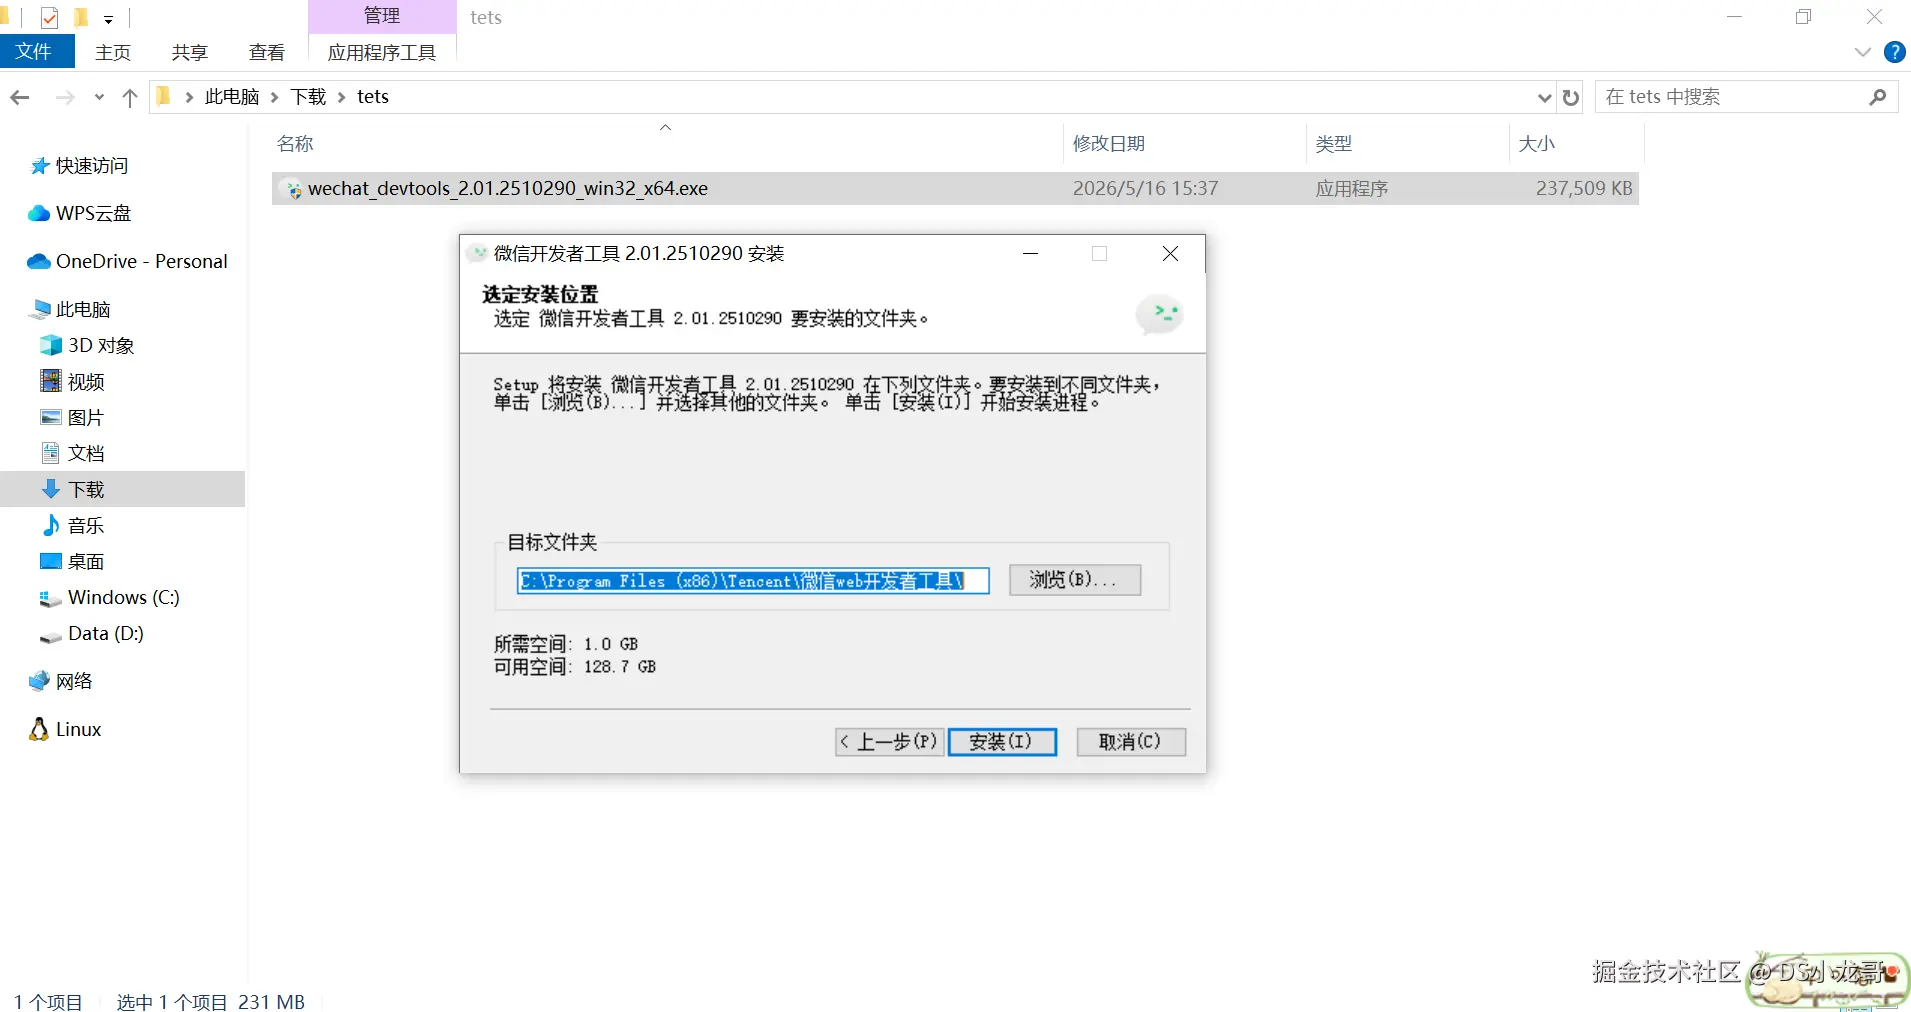Click the Install (安装) button

[1002, 742]
